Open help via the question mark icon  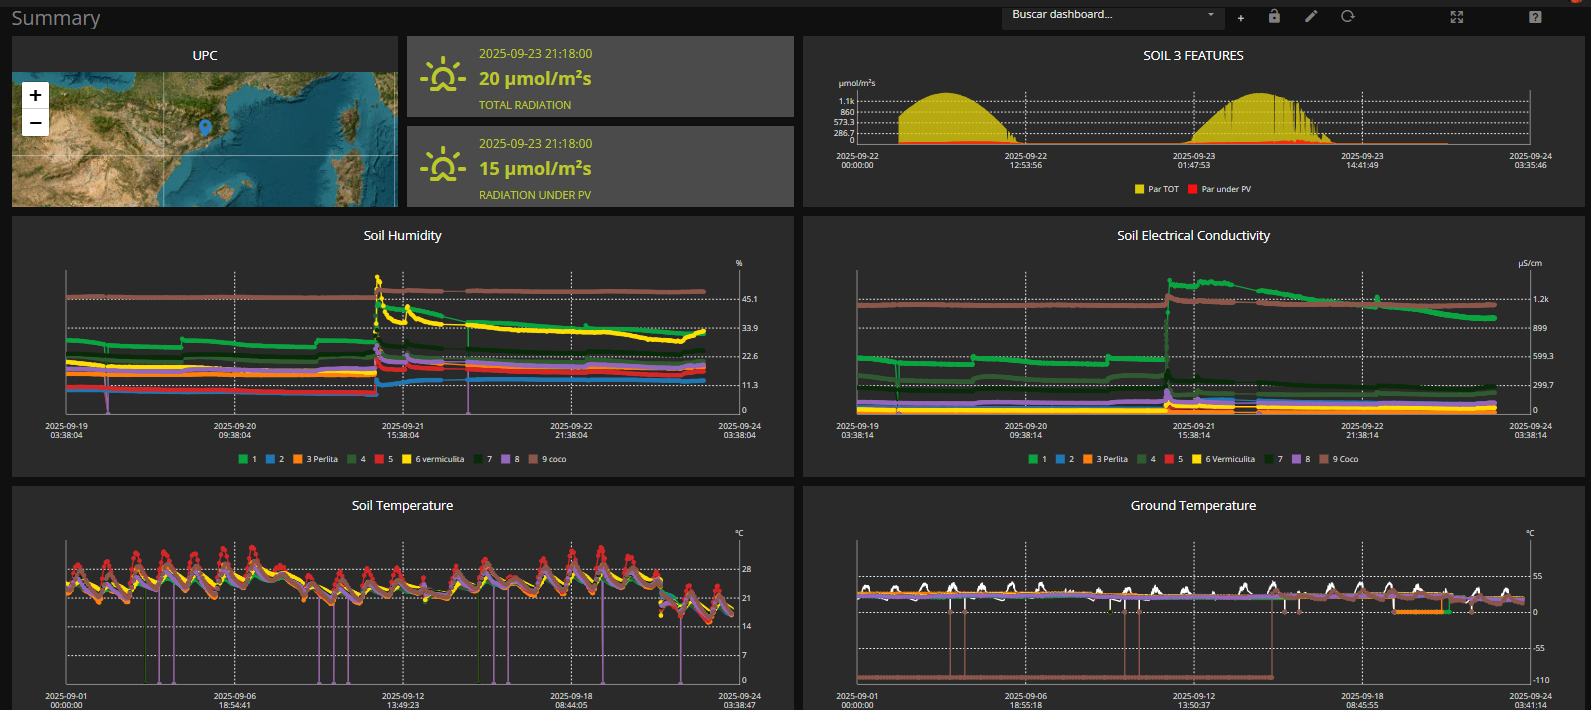(x=1535, y=17)
